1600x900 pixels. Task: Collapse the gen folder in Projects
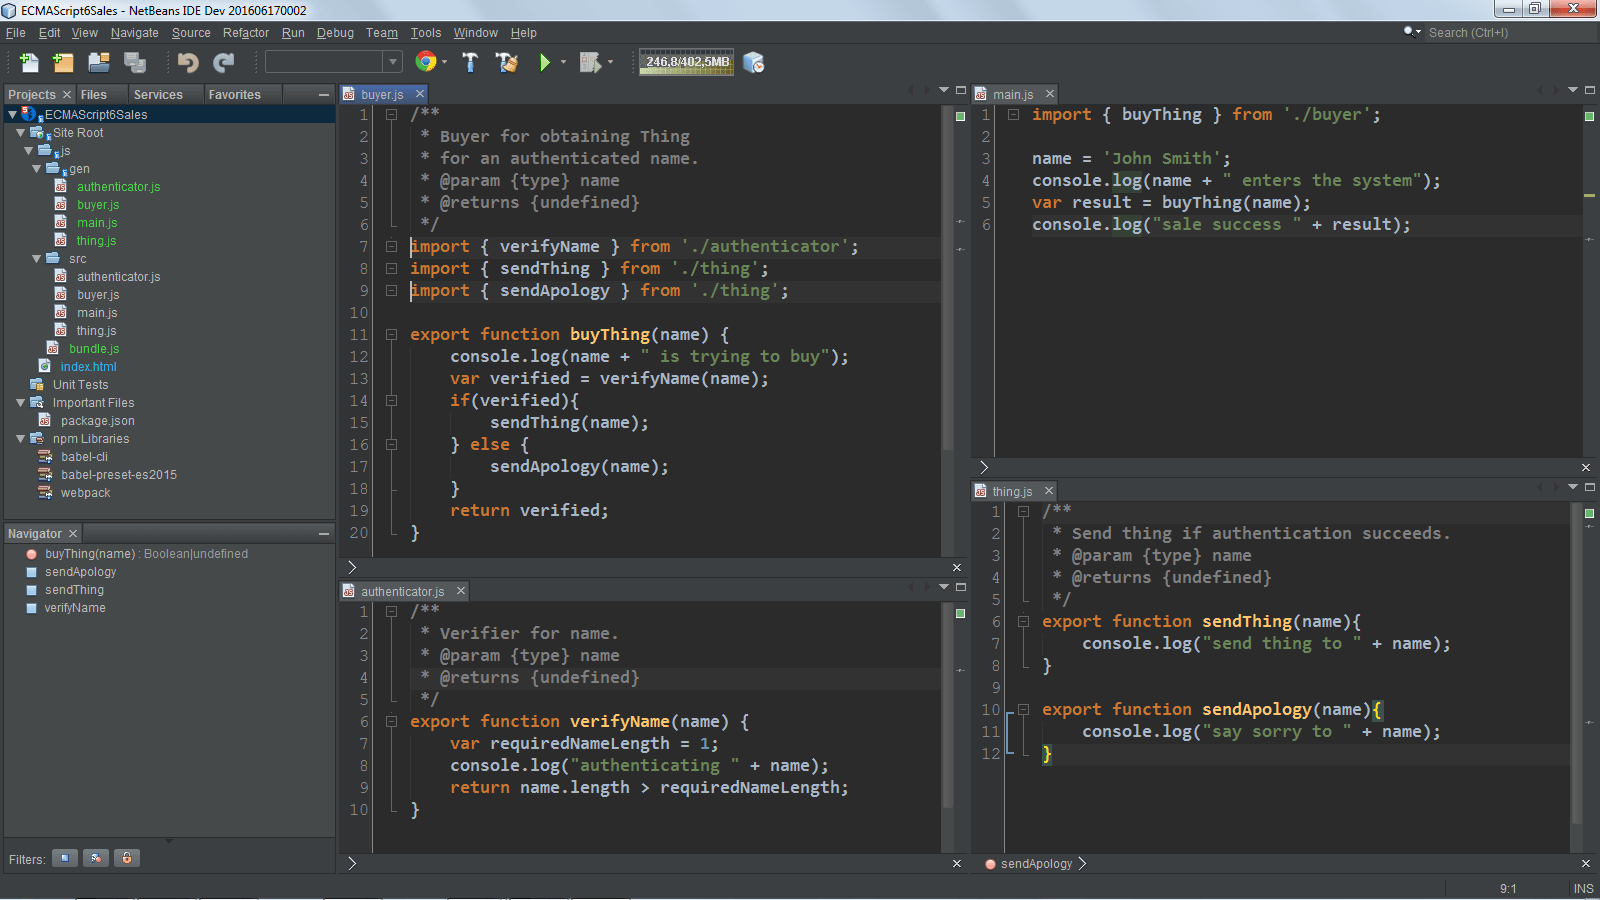coord(35,168)
